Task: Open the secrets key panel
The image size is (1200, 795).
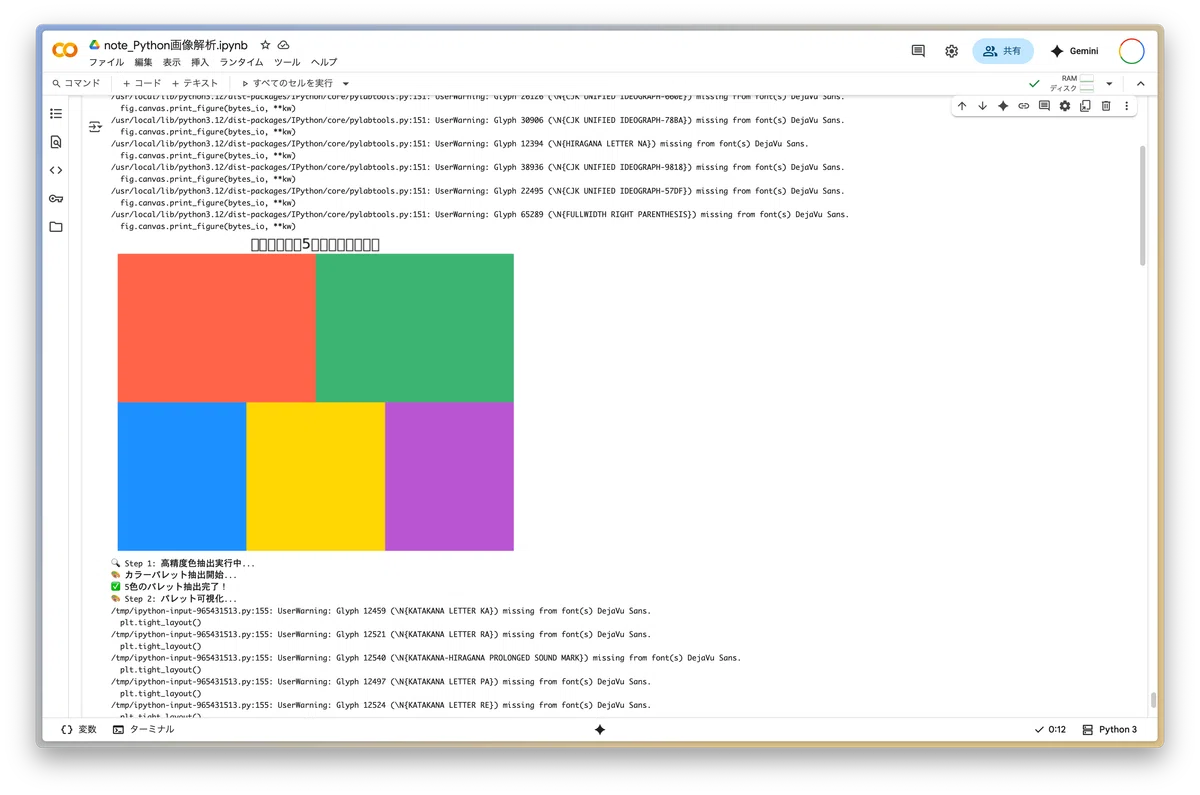Action: point(56,198)
